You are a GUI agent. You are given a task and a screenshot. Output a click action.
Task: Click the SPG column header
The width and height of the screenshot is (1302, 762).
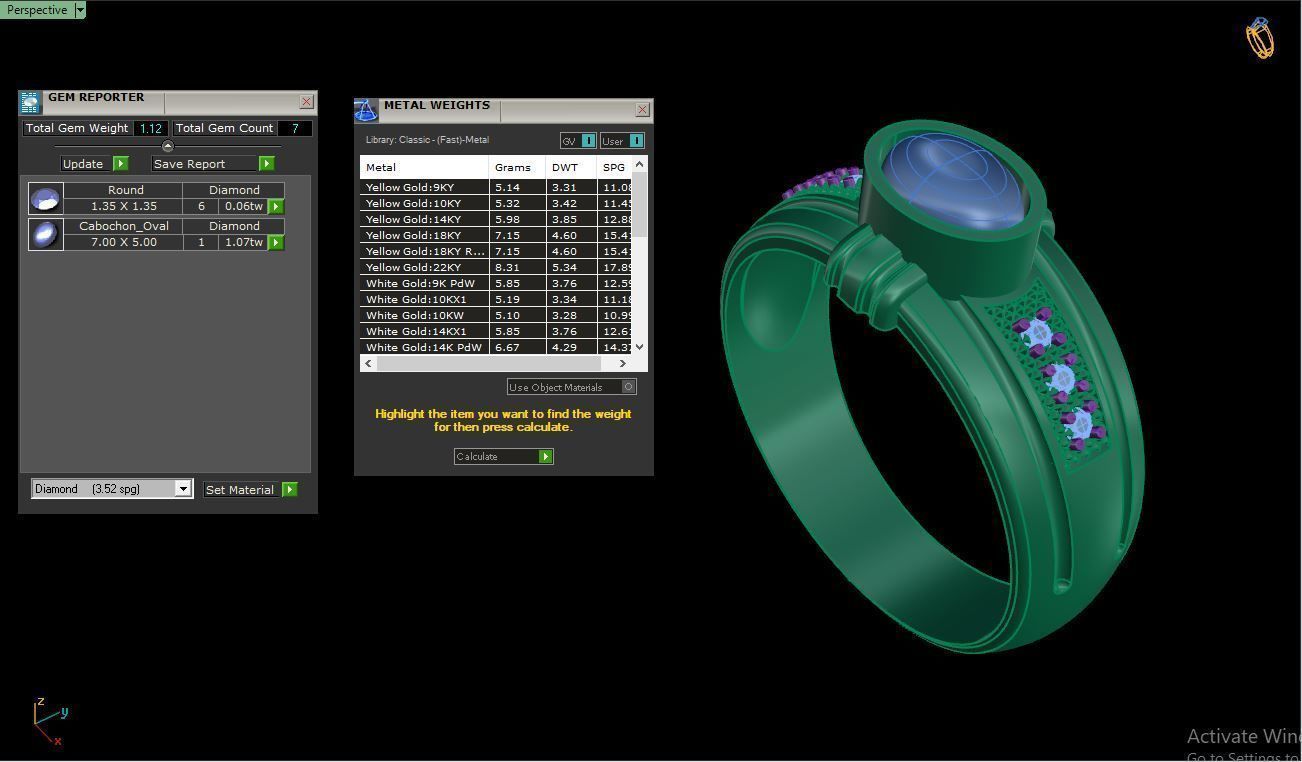pyautogui.click(x=614, y=167)
